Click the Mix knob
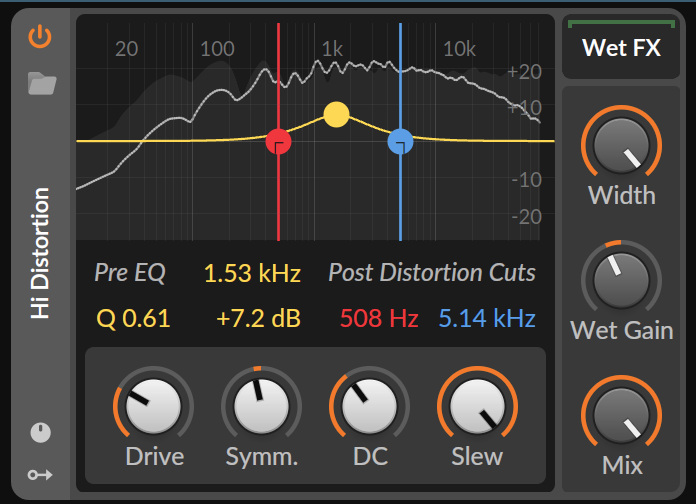This screenshot has width=696, height=504. (x=621, y=416)
